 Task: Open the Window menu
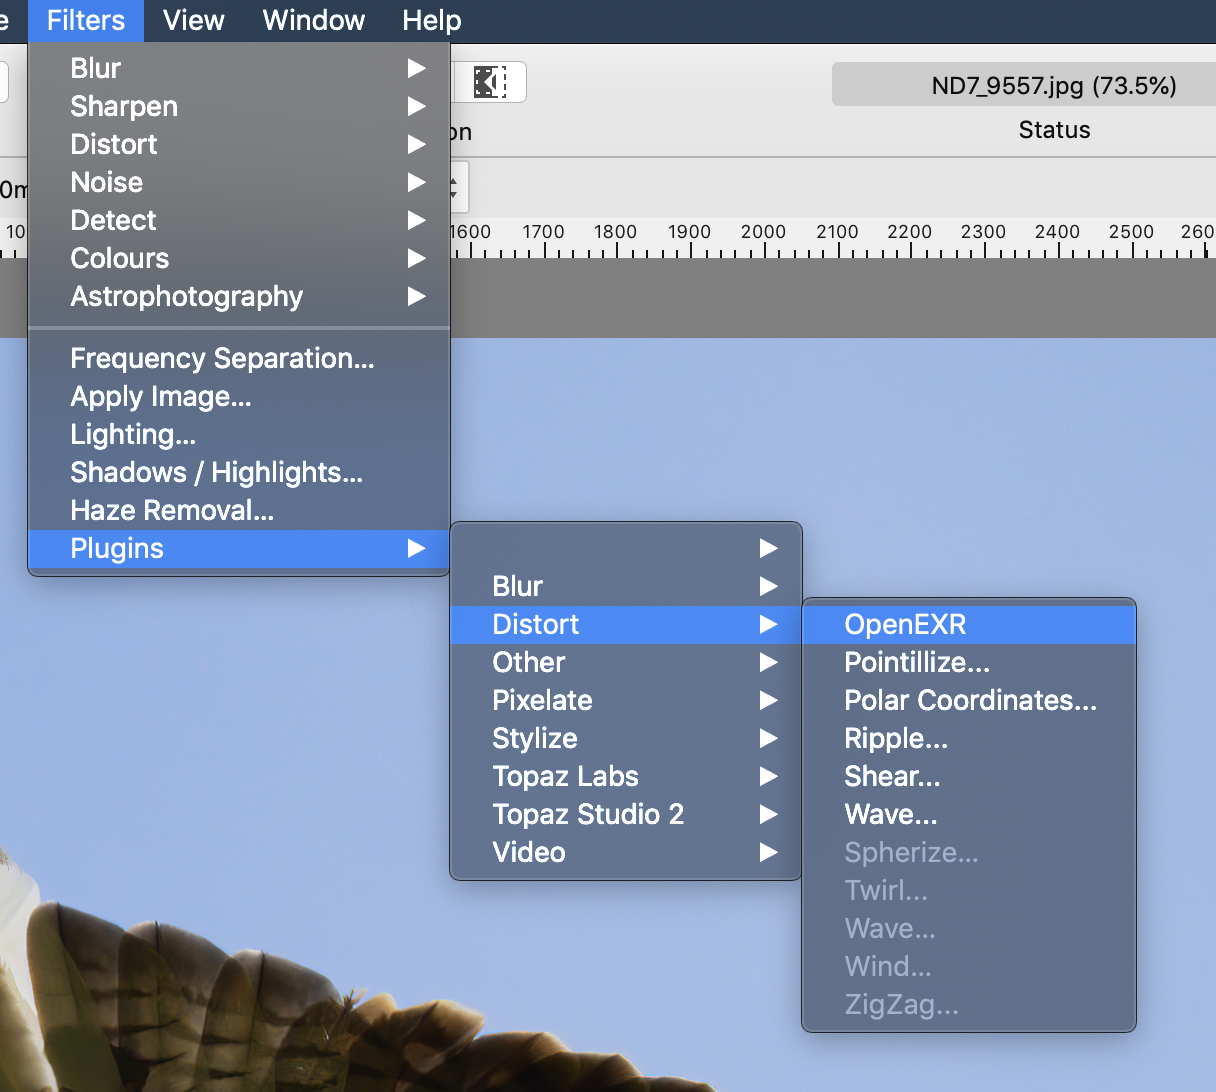(313, 20)
